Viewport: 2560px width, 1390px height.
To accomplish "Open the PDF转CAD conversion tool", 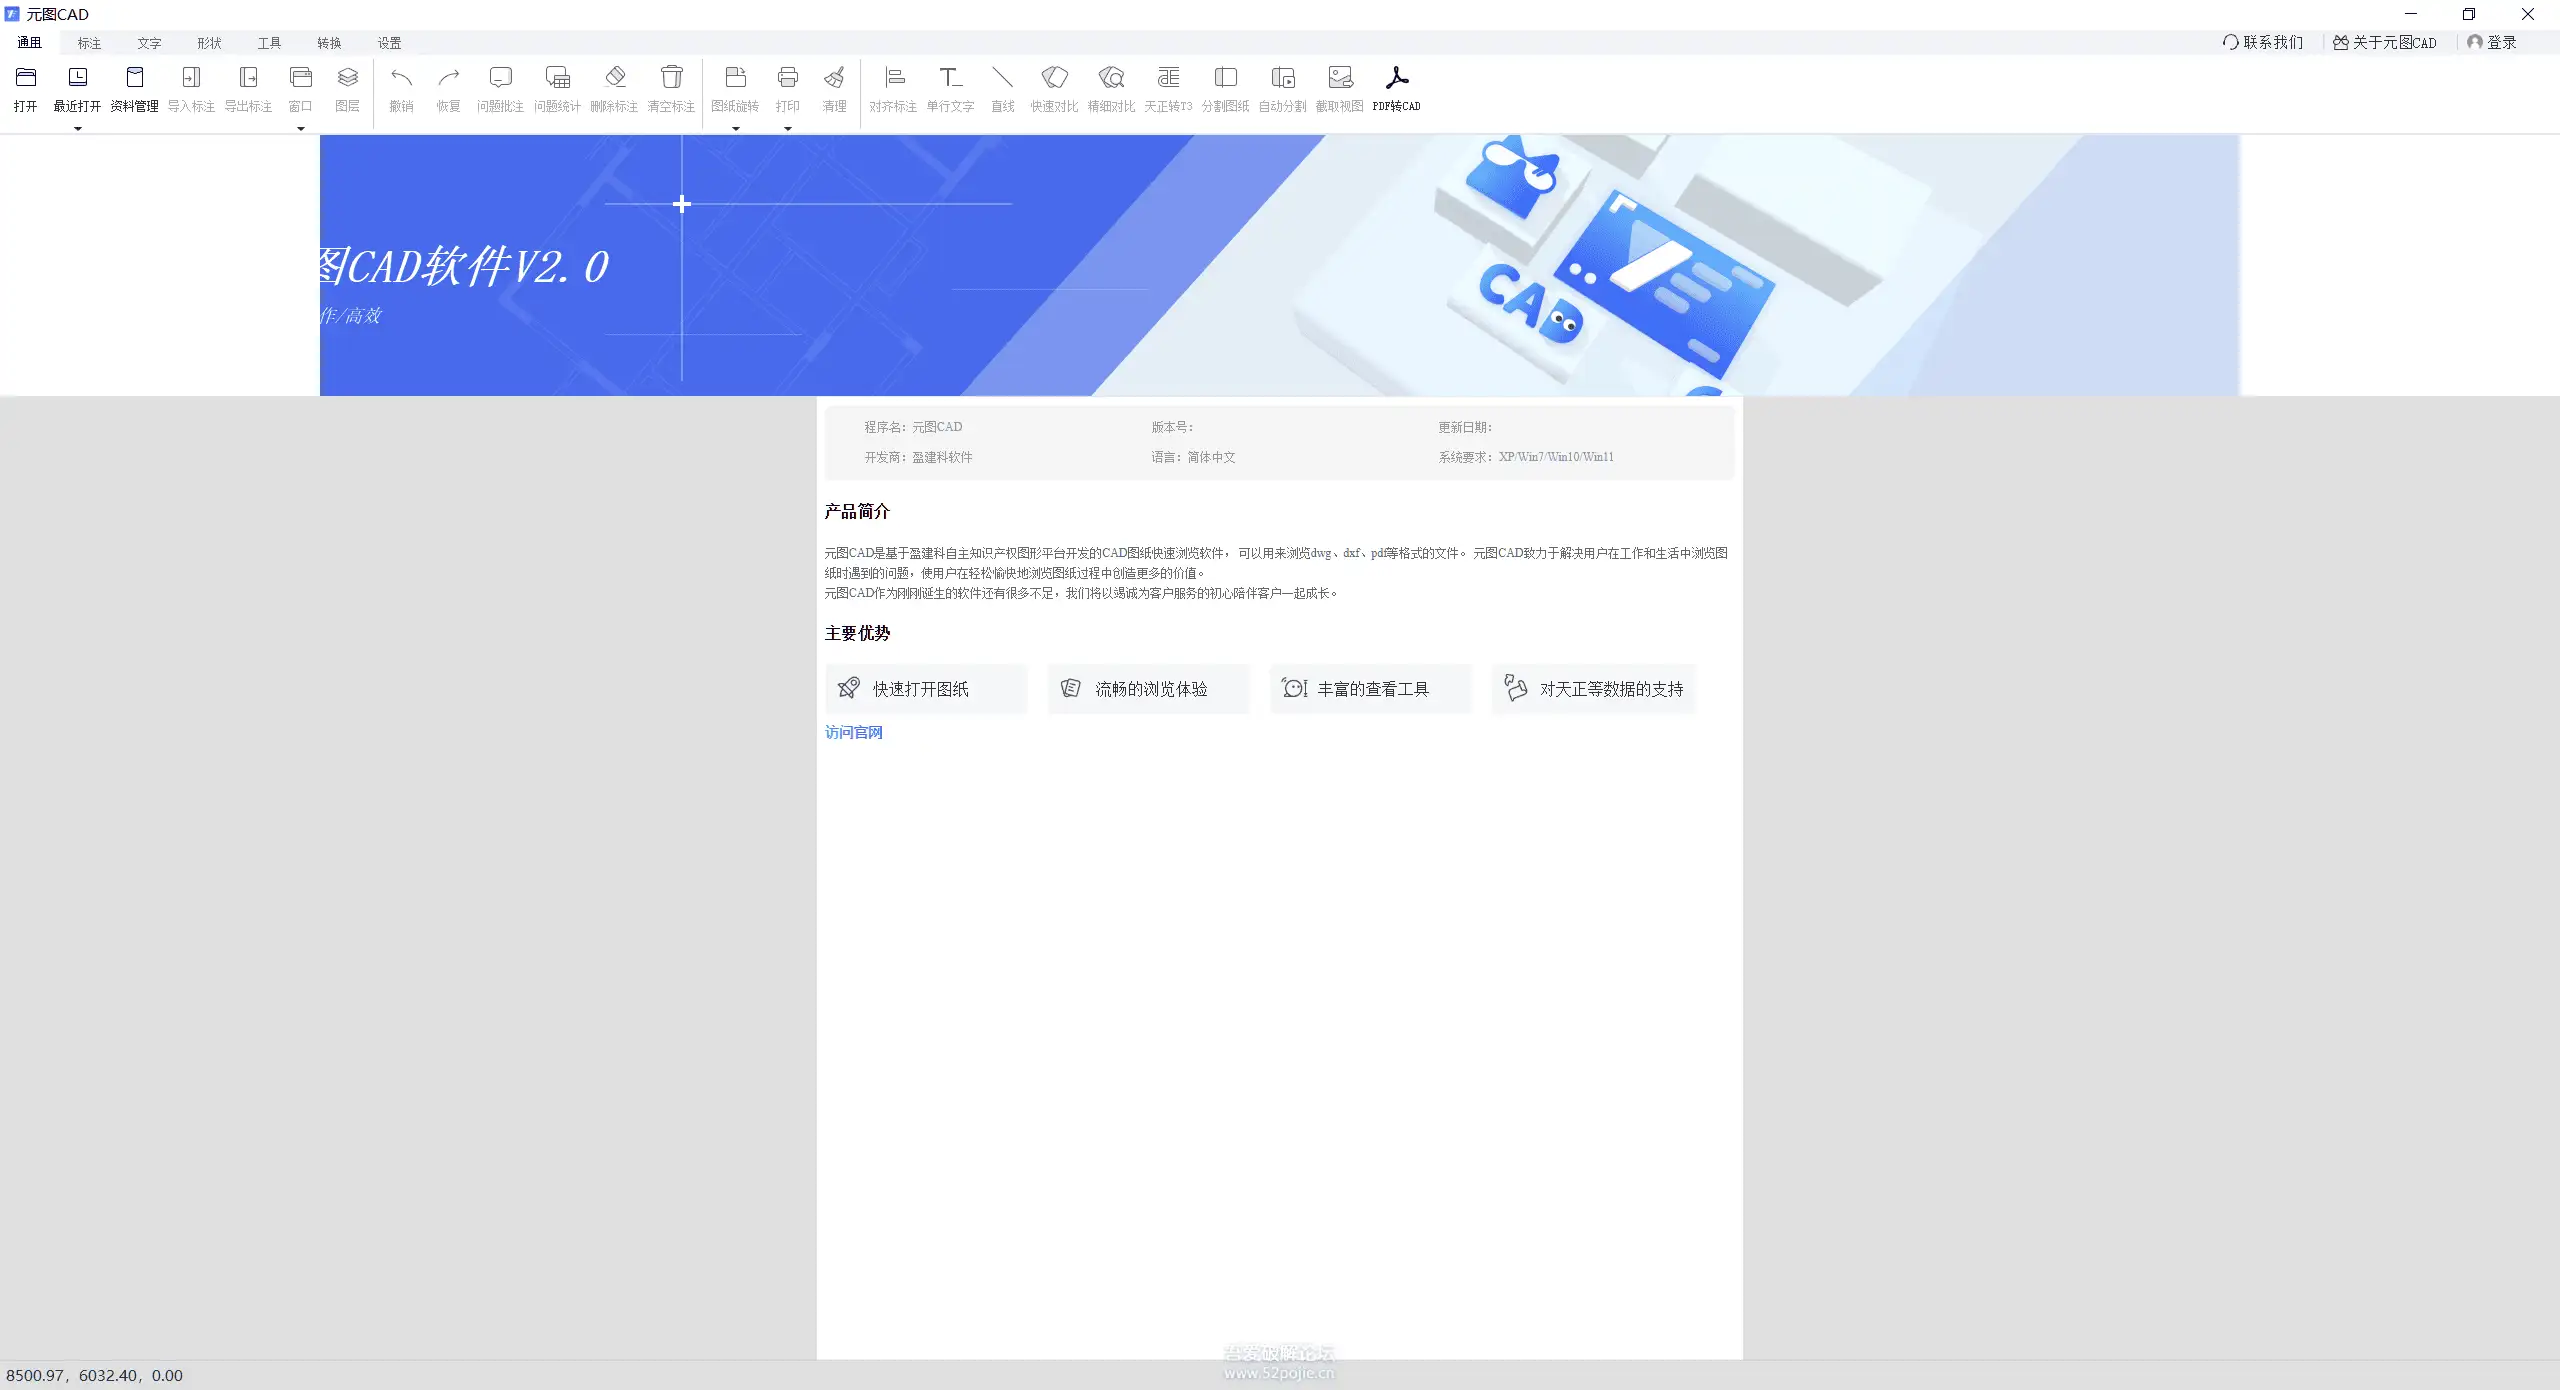I will 1396,90.
